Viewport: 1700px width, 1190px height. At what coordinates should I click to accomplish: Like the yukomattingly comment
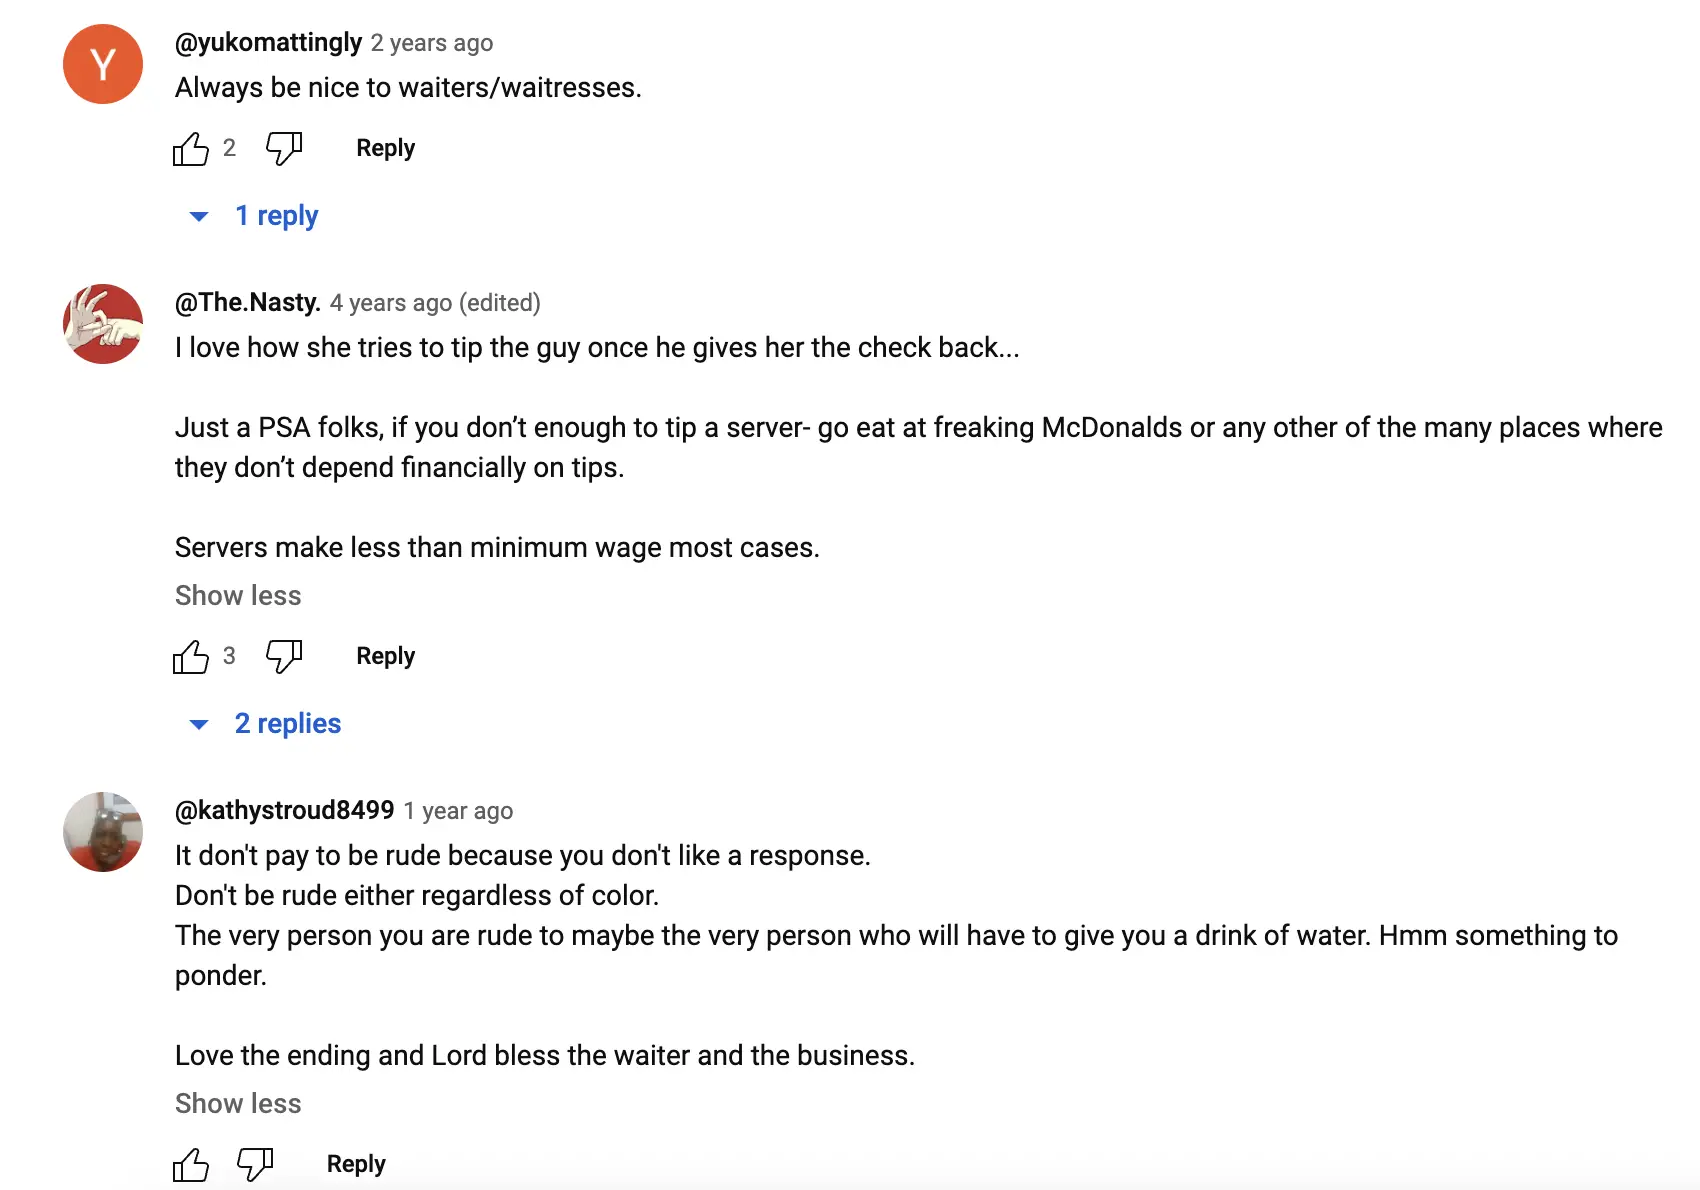191,149
